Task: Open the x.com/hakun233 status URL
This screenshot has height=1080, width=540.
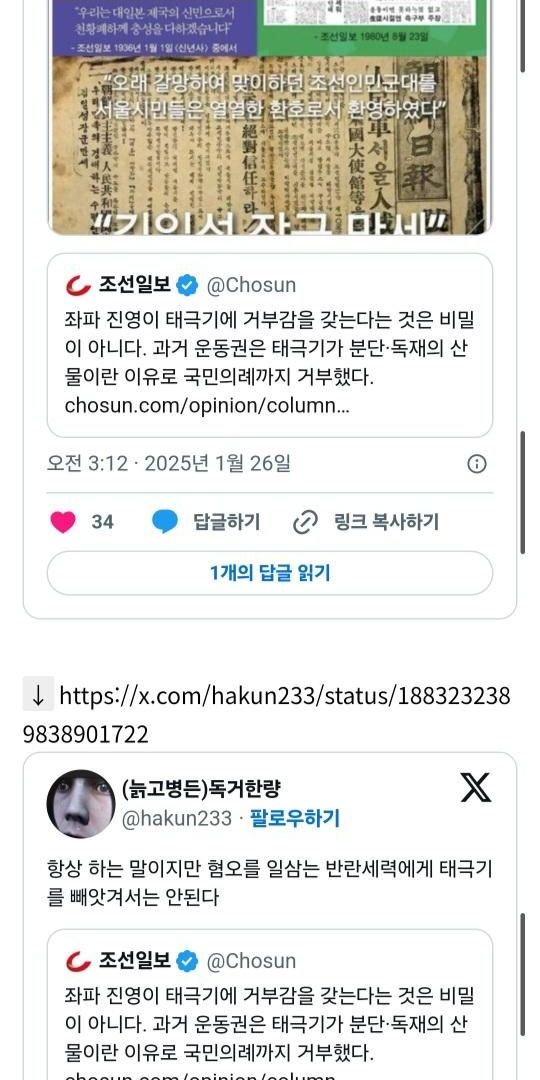Action: click(267, 715)
